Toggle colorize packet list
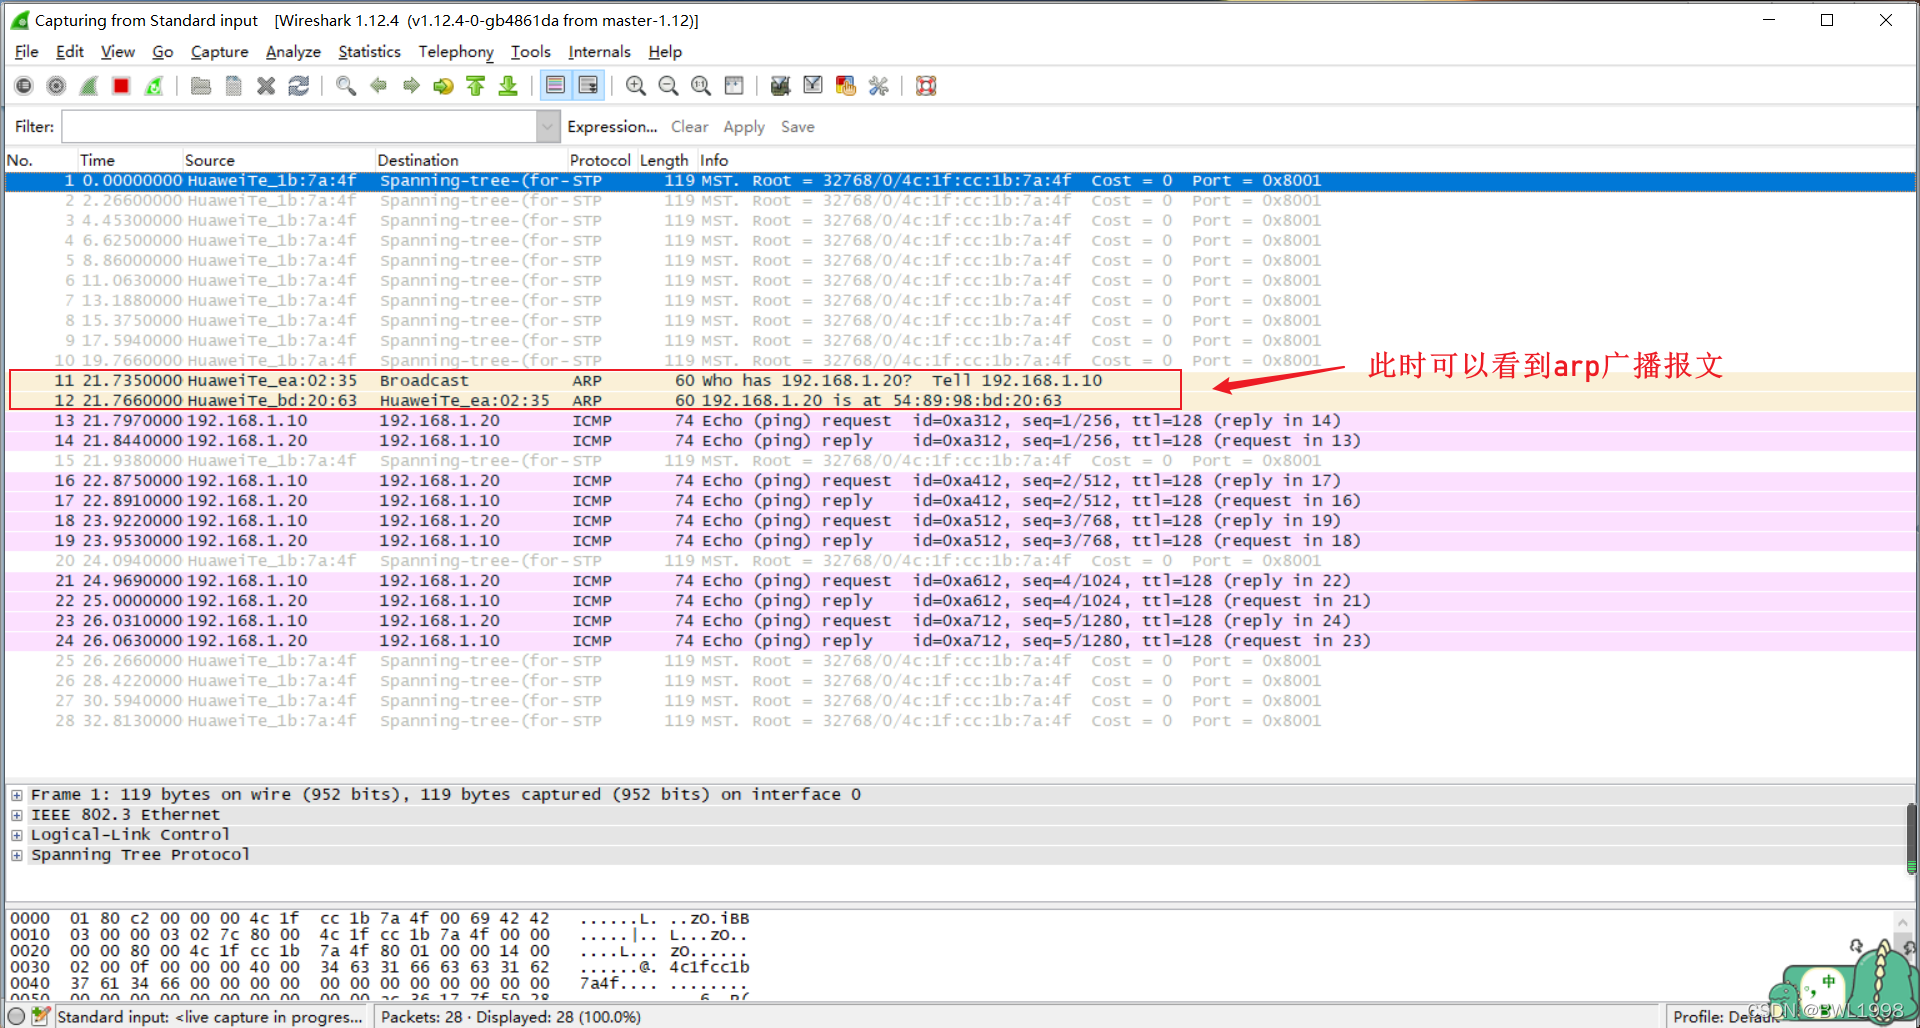Viewport: 1920px width, 1028px height. (x=556, y=86)
